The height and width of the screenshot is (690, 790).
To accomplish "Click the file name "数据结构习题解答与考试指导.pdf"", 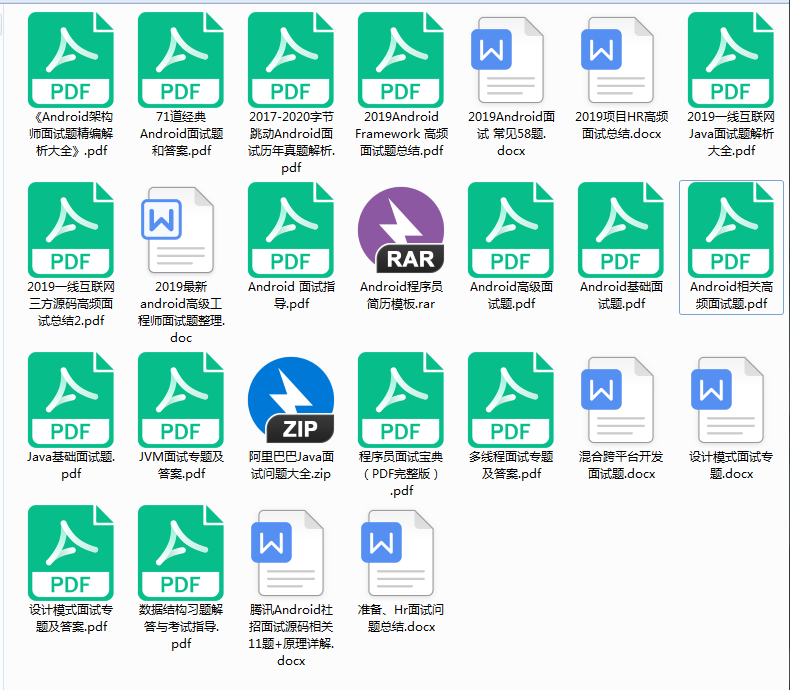I will (181, 627).
